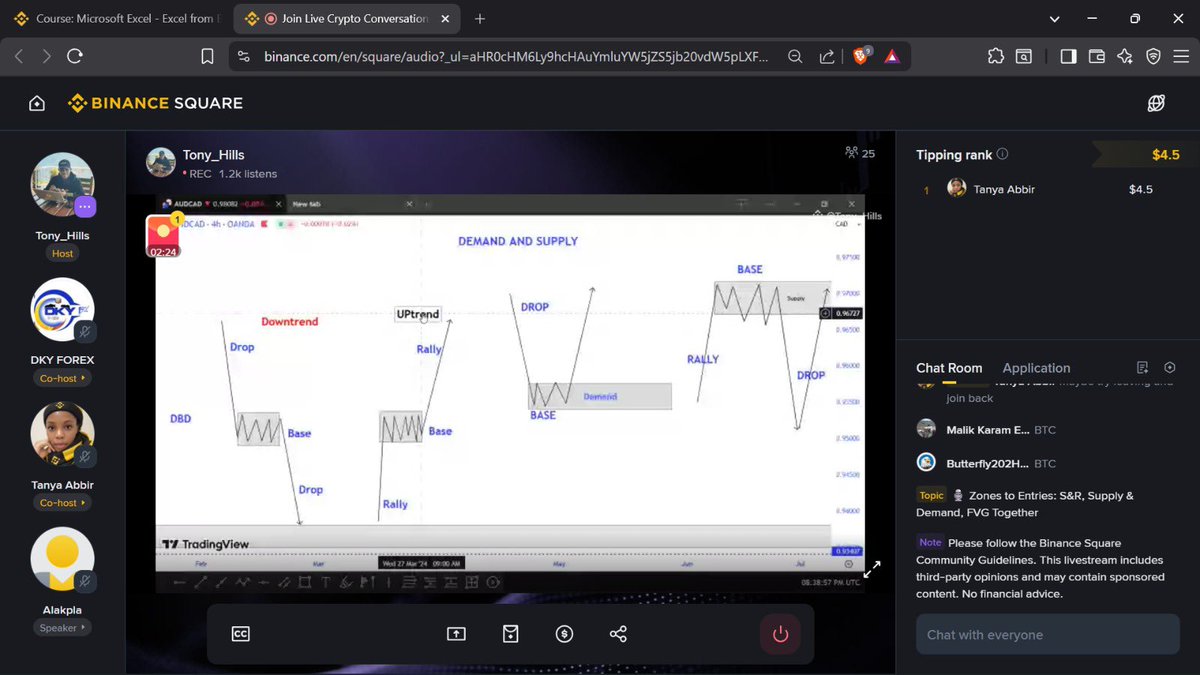The height and width of the screenshot is (675, 1200).
Task: Bookmark this page
Action: coord(207,57)
